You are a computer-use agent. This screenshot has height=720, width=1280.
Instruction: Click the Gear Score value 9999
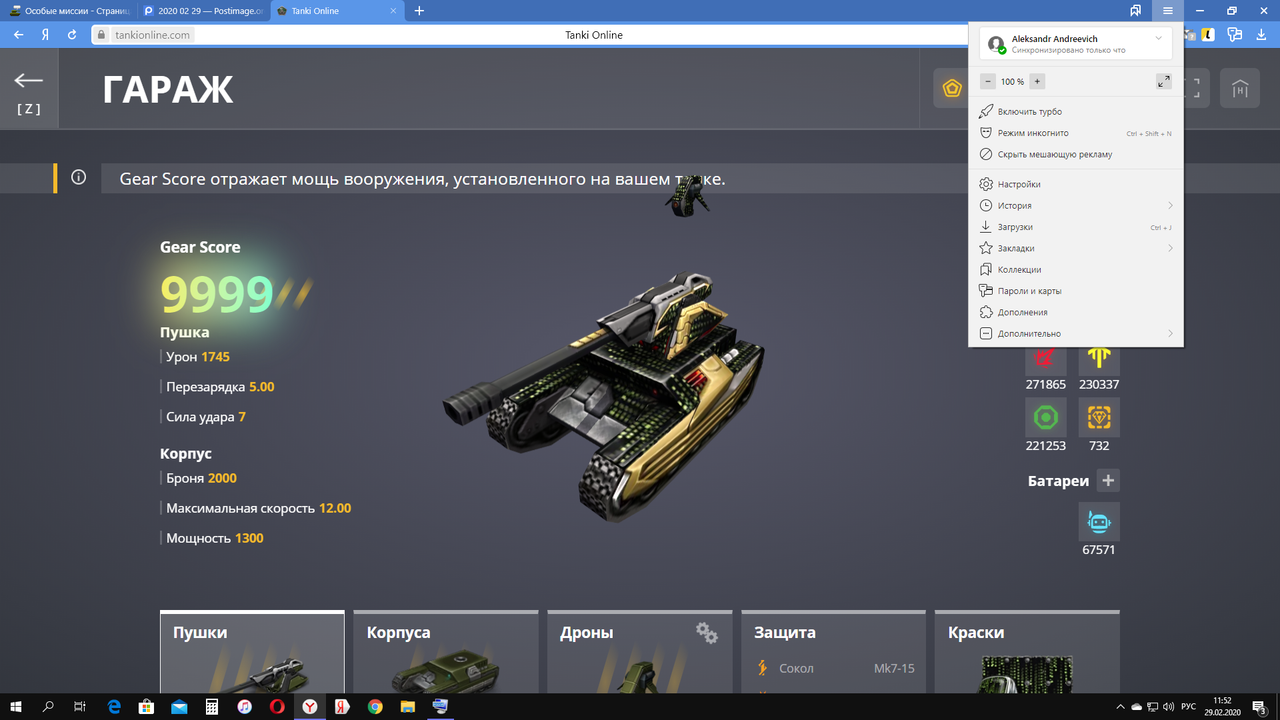pos(217,293)
